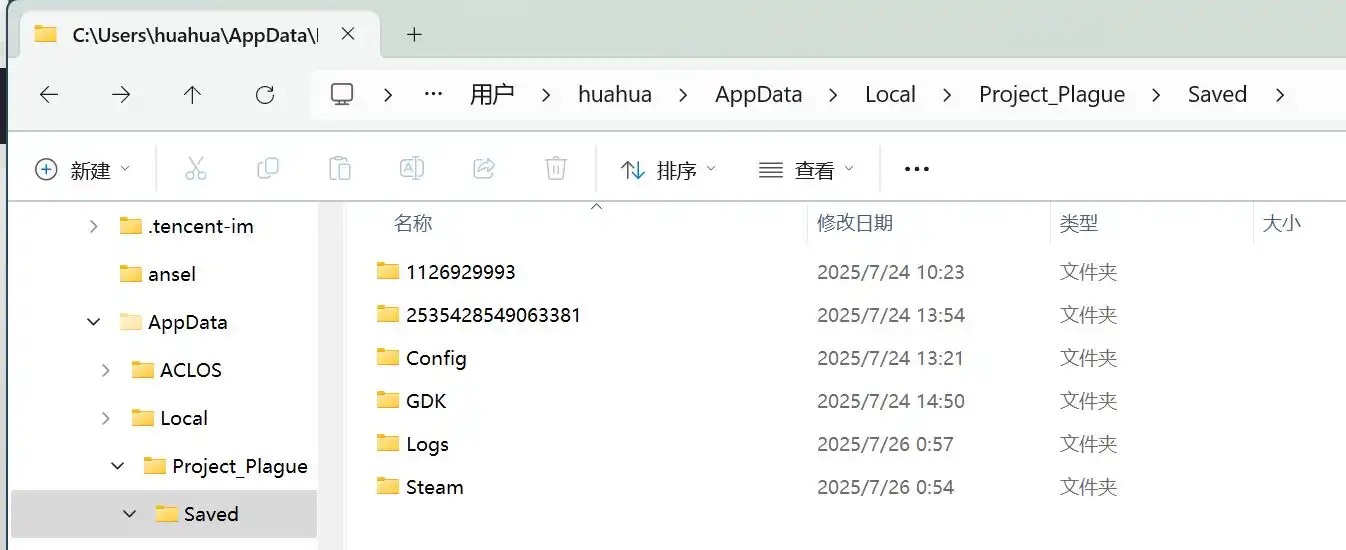
Task: Select the Logs folder
Action: click(427, 443)
